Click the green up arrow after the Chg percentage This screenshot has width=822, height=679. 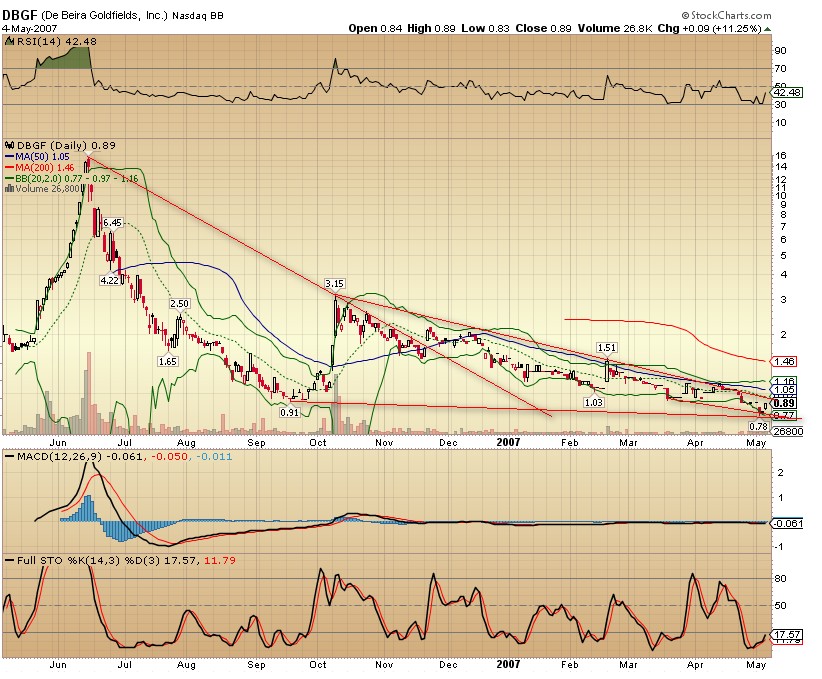pyautogui.click(x=768, y=29)
